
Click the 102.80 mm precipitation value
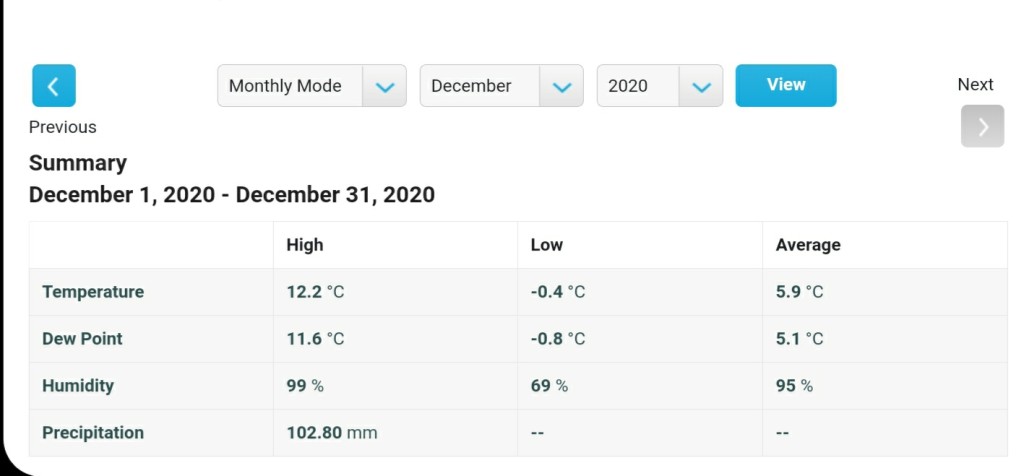click(332, 433)
